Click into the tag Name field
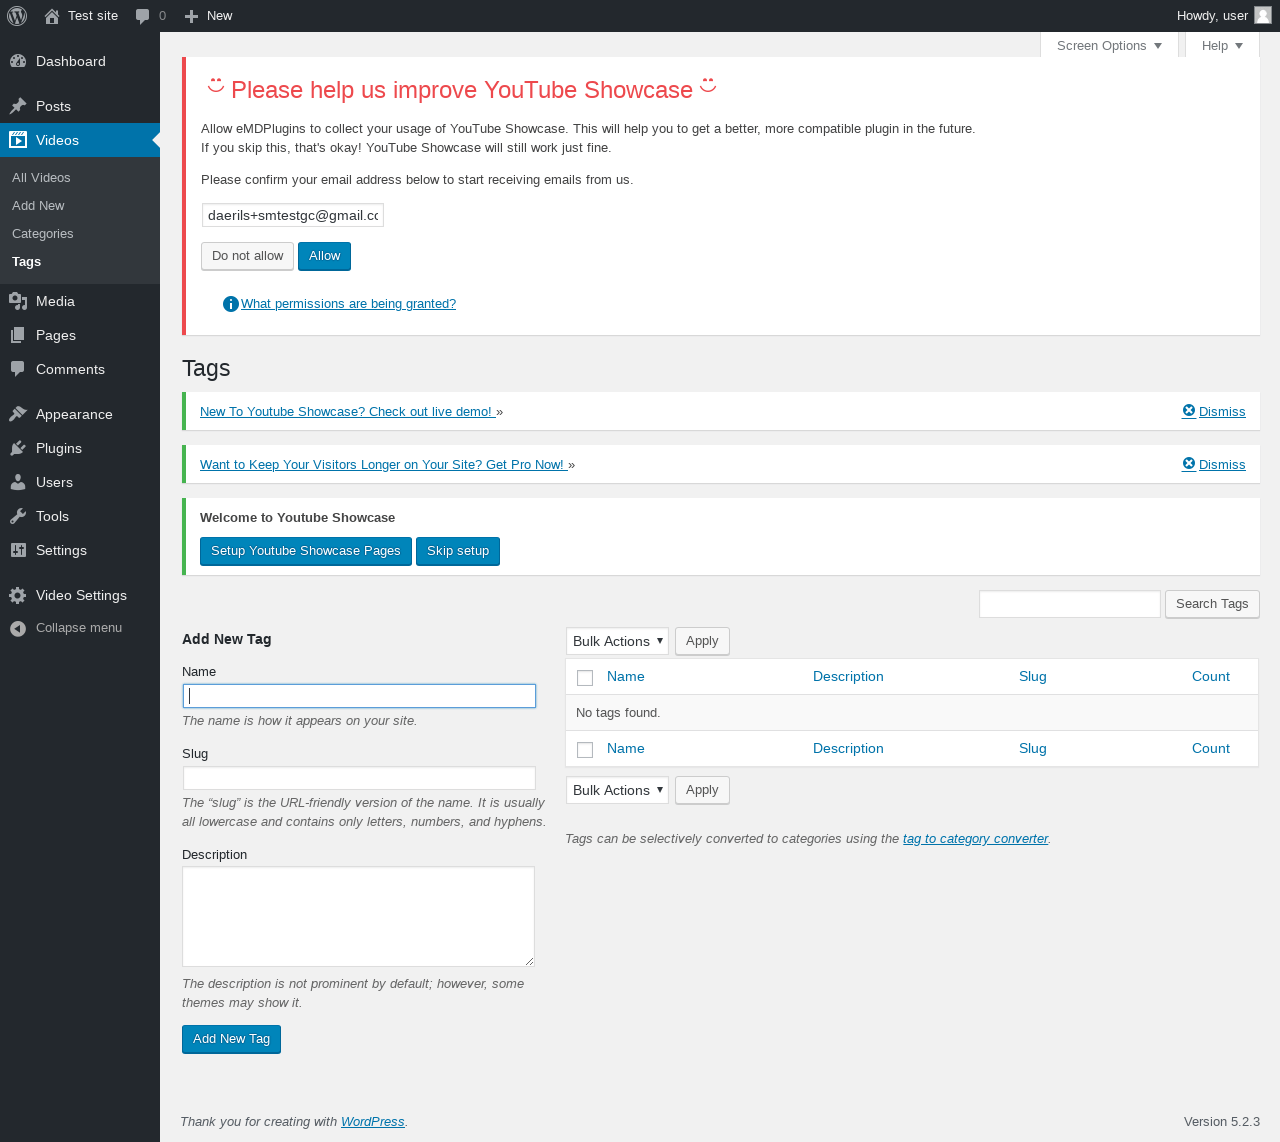Screen dimensions: 1280x1142 359,696
